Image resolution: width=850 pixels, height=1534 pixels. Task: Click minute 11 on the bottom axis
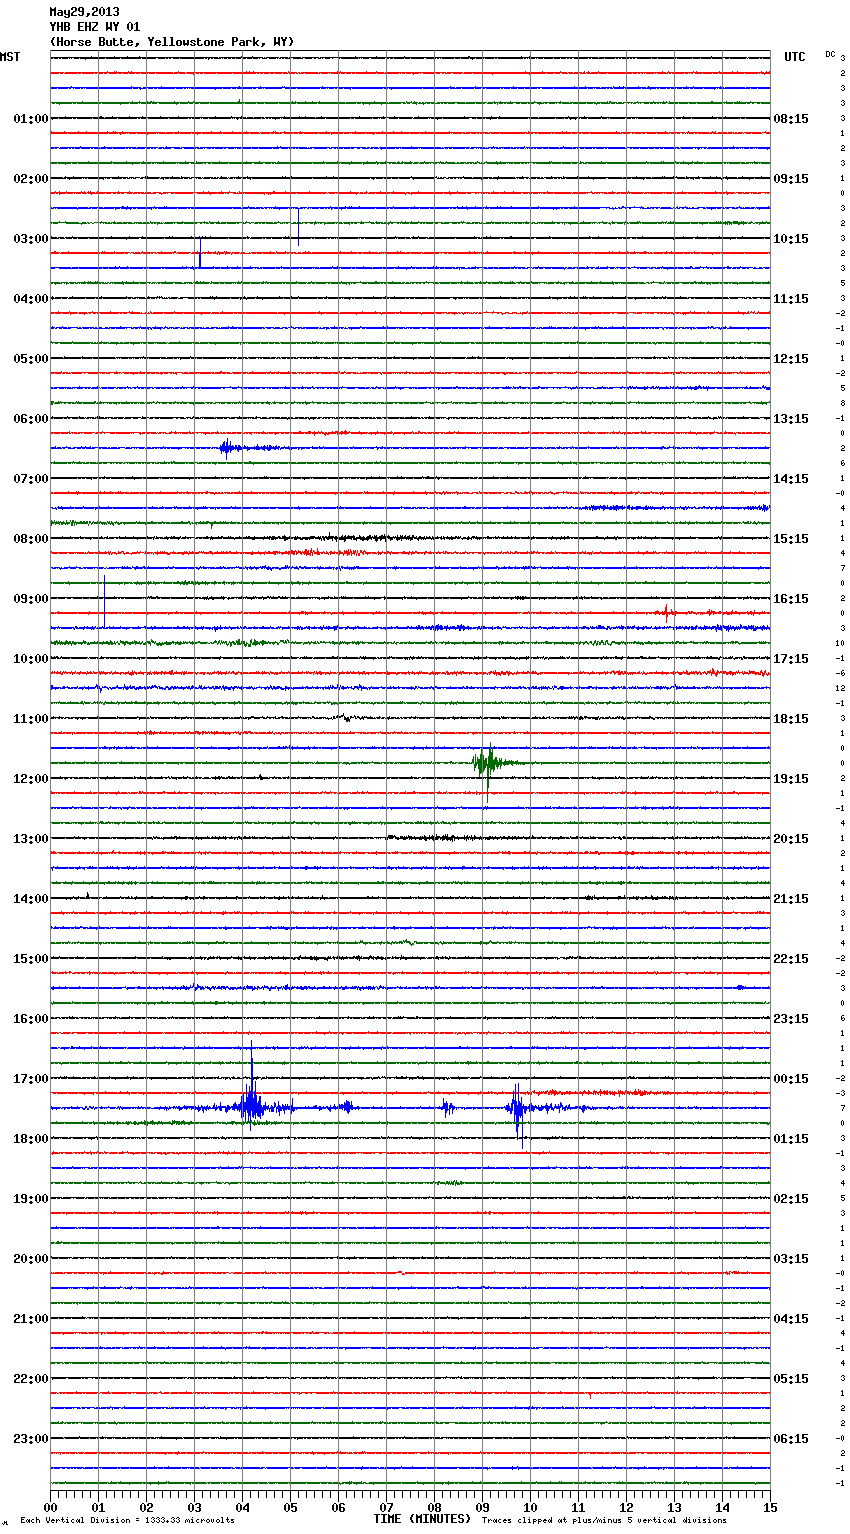point(578,1507)
